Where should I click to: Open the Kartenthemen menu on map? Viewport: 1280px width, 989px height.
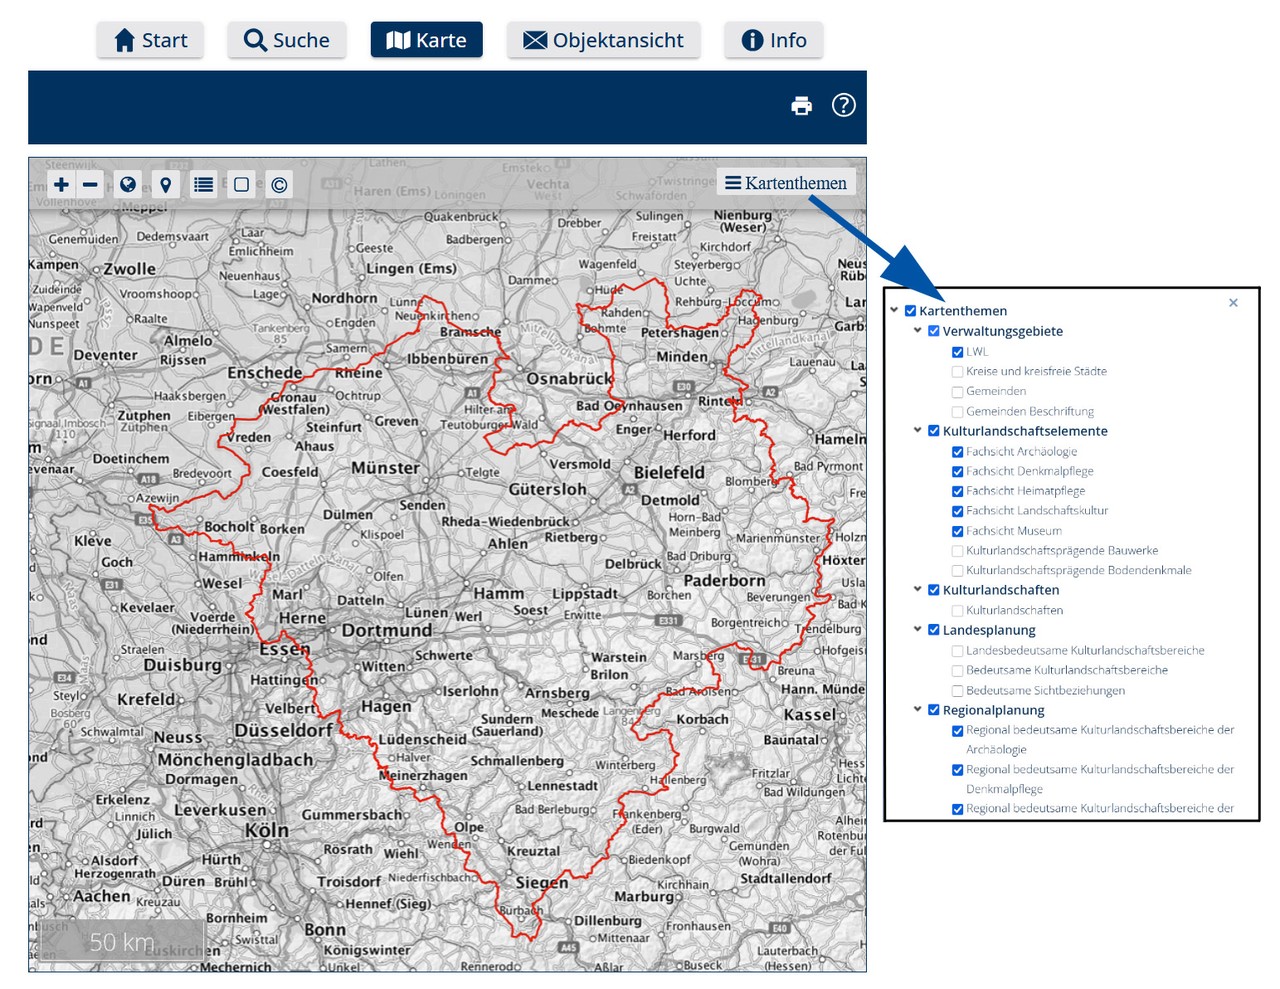[x=786, y=183]
